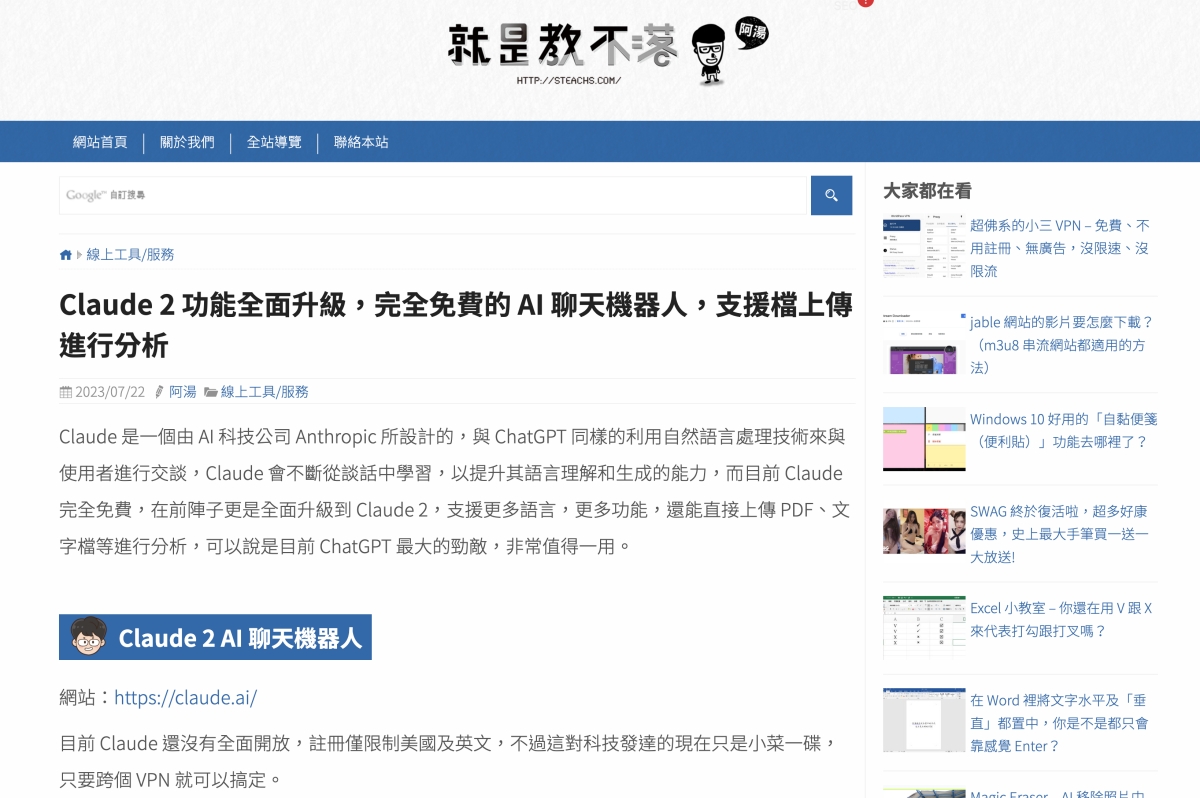The image size is (1200, 798).
Task: Open 線上工具/服務 category link in post meta
Action: (265, 392)
